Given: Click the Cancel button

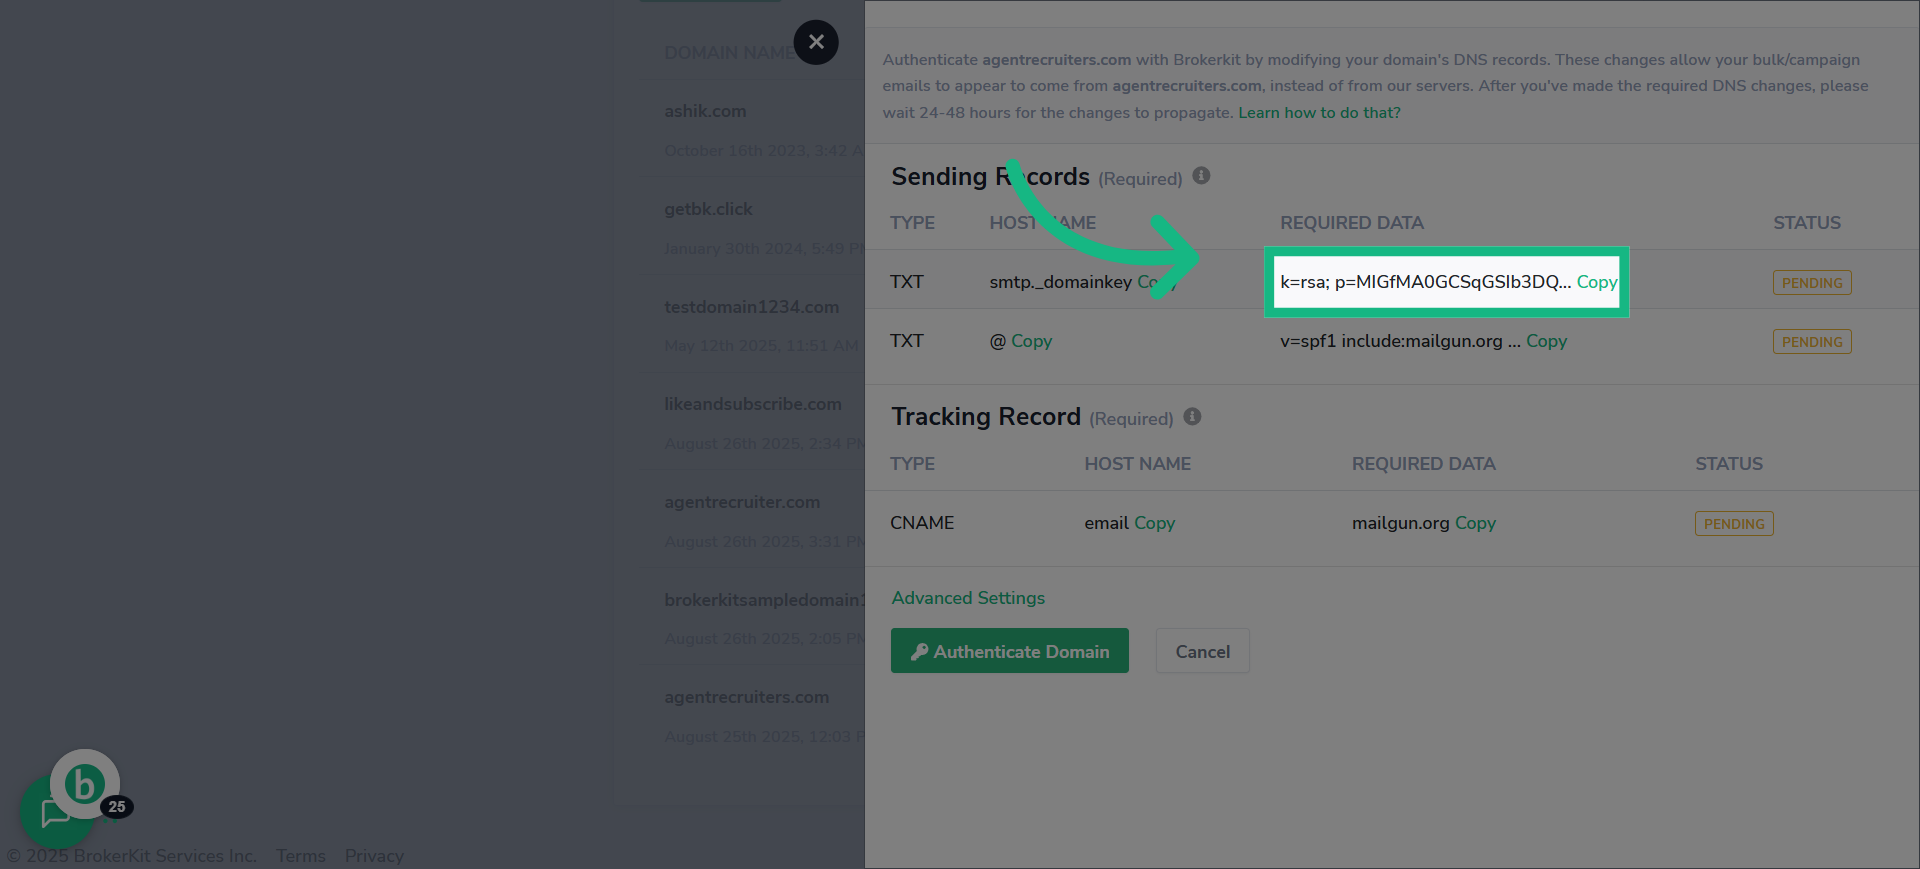Looking at the screenshot, I should click(x=1202, y=651).
